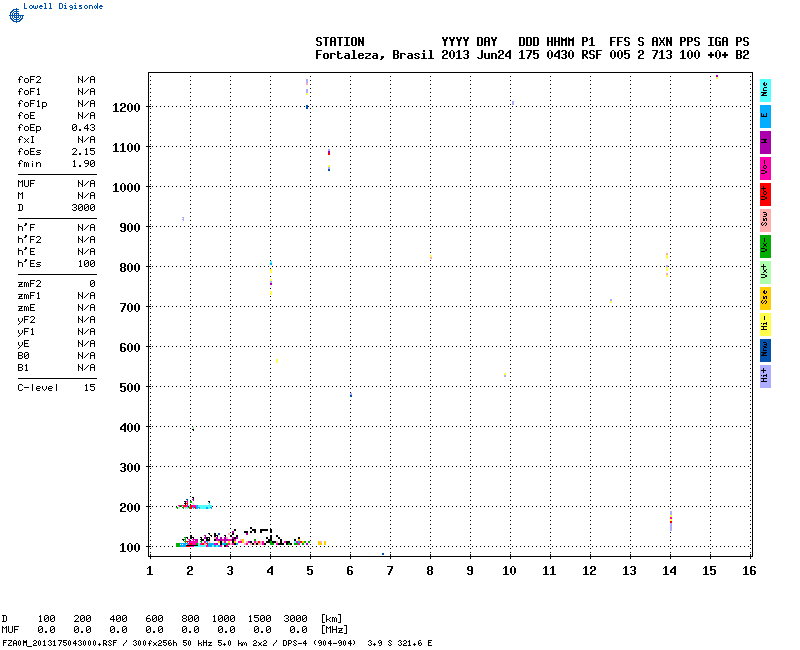Screen dimensions: 800x650
Task: Click the day-of-year value 175
Action: point(529,55)
